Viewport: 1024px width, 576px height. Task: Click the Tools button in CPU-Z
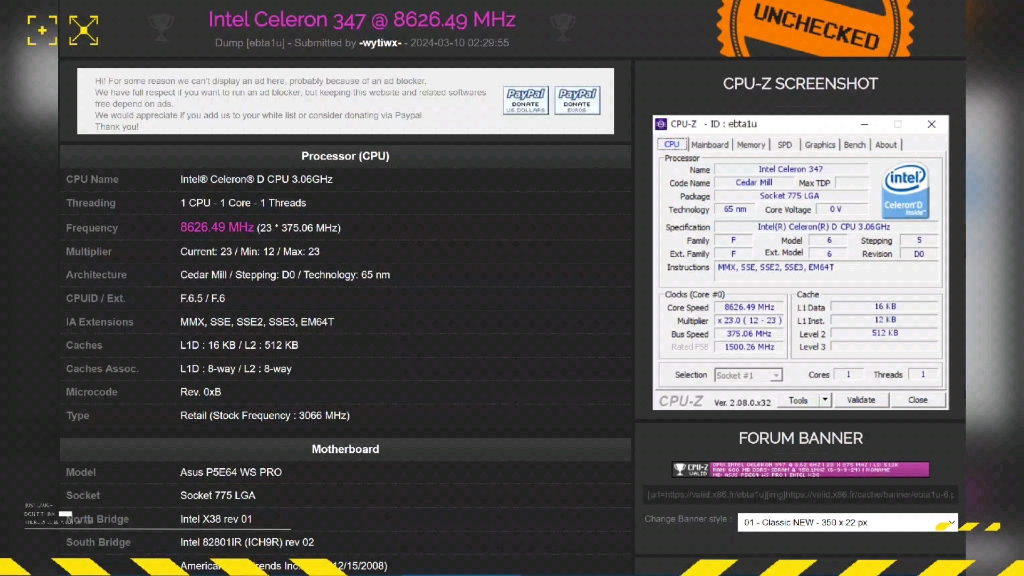coord(798,400)
